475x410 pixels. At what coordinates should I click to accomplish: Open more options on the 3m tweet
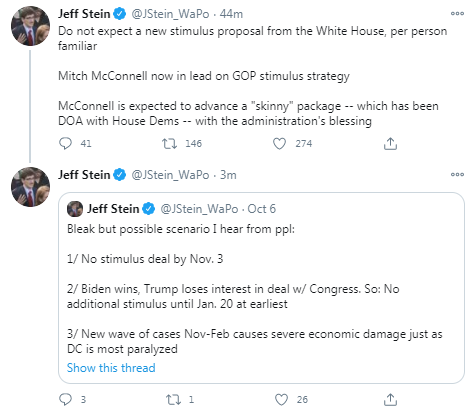point(457,174)
